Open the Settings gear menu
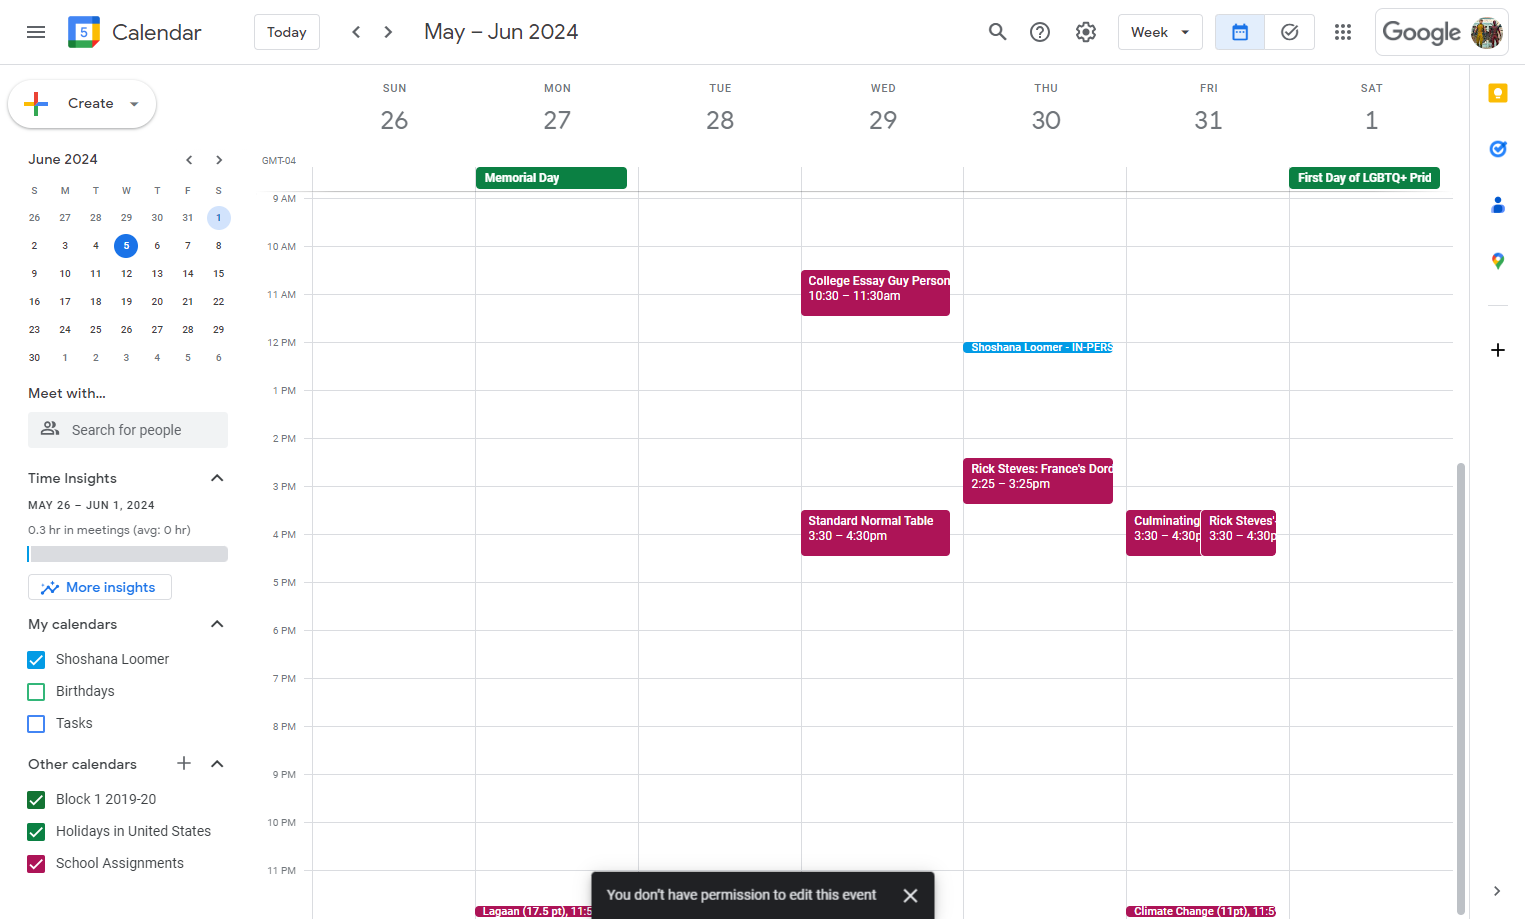The height and width of the screenshot is (919, 1525). pyautogui.click(x=1086, y=32)
